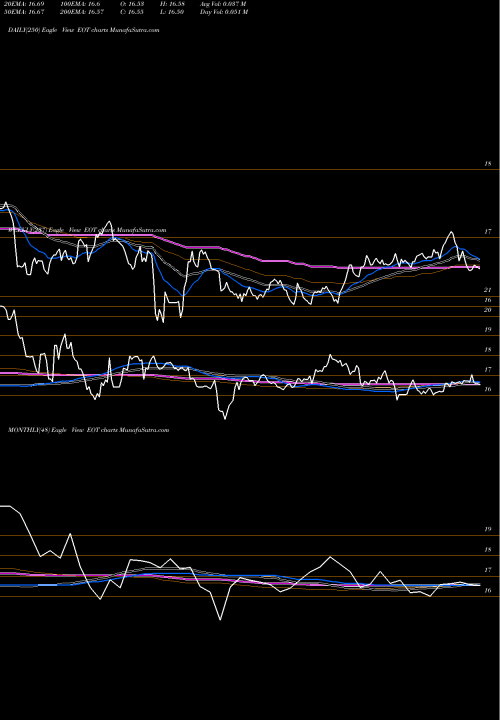Click the 20 price label on the weekly axis
Screen dimensions: 500x720
488,310
